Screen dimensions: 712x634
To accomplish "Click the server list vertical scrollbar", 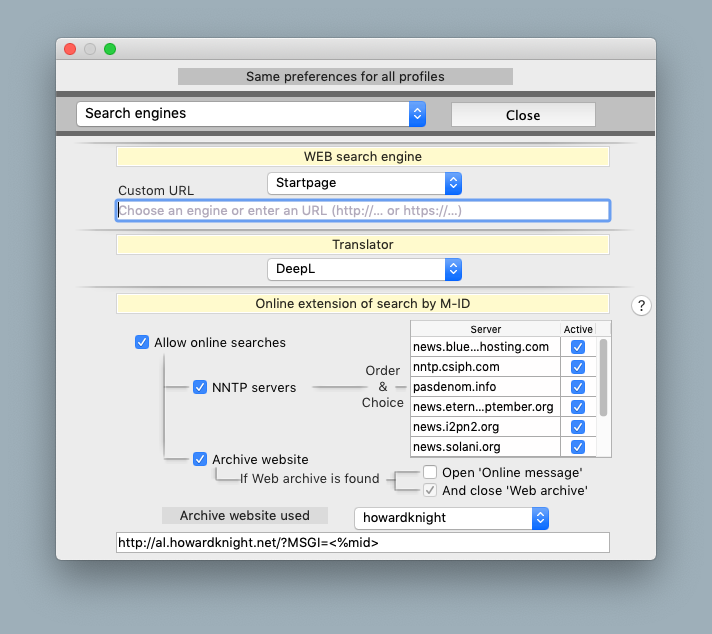I will click(x=604, y=380).
